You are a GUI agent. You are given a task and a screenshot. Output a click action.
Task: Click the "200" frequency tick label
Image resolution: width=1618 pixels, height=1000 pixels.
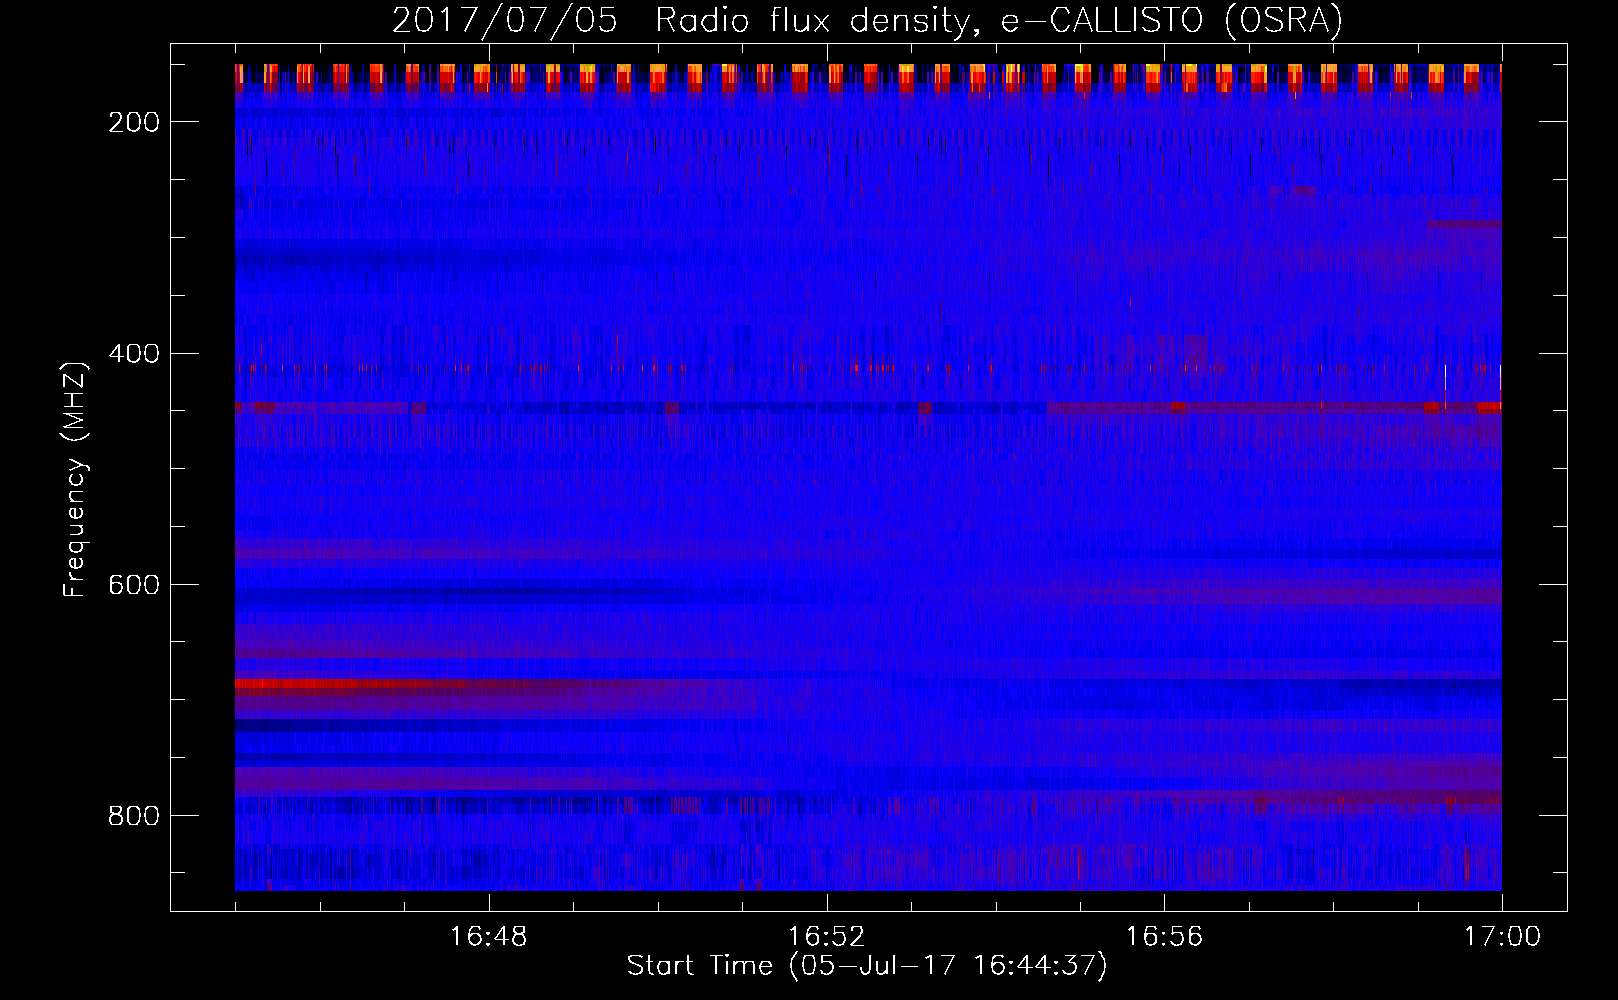coord(134,122)
